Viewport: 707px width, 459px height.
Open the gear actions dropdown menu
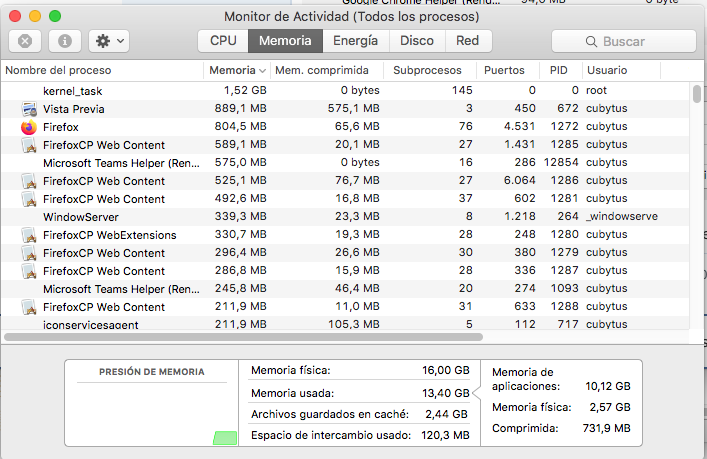(108, 41)
